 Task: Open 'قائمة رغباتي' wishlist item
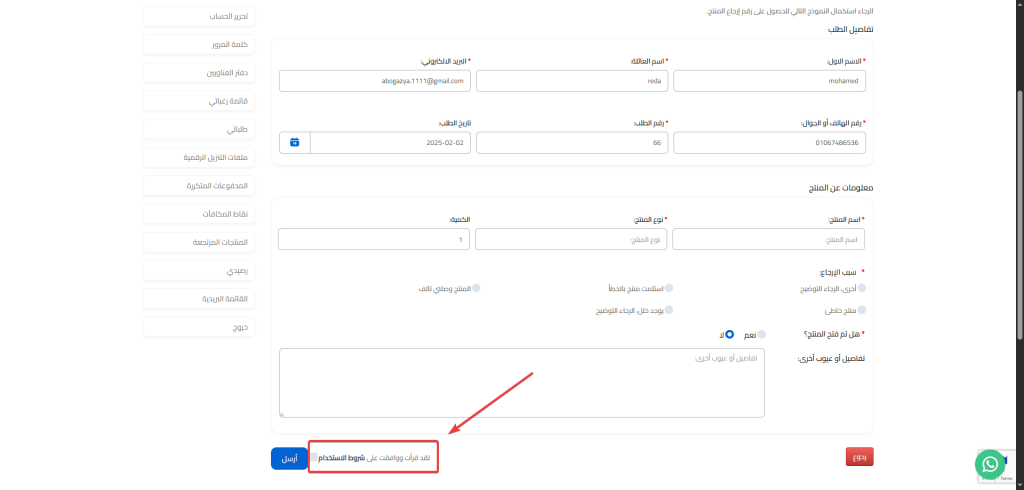click(x=197, y=101)
